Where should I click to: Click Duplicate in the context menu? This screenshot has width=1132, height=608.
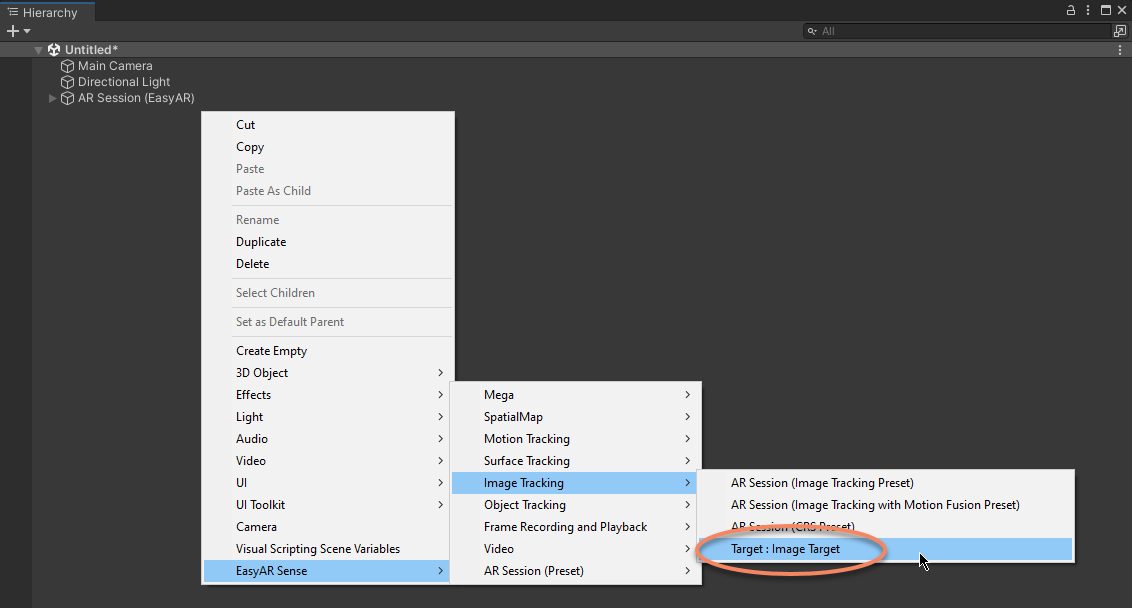coord(261,242)
